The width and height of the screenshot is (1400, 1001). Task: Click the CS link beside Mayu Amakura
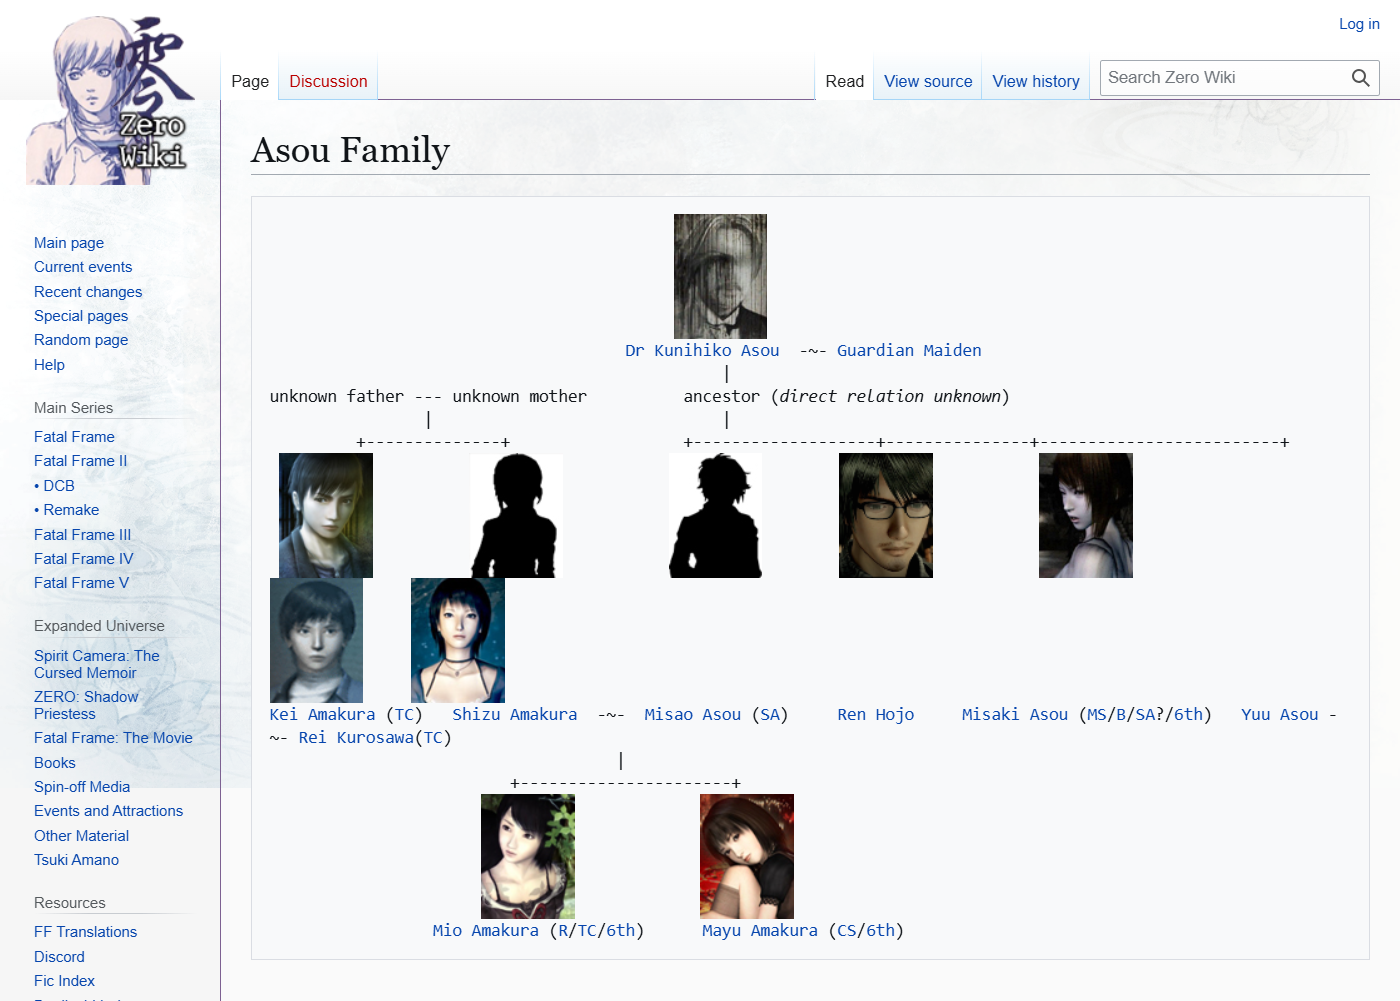tap(847, 930)
